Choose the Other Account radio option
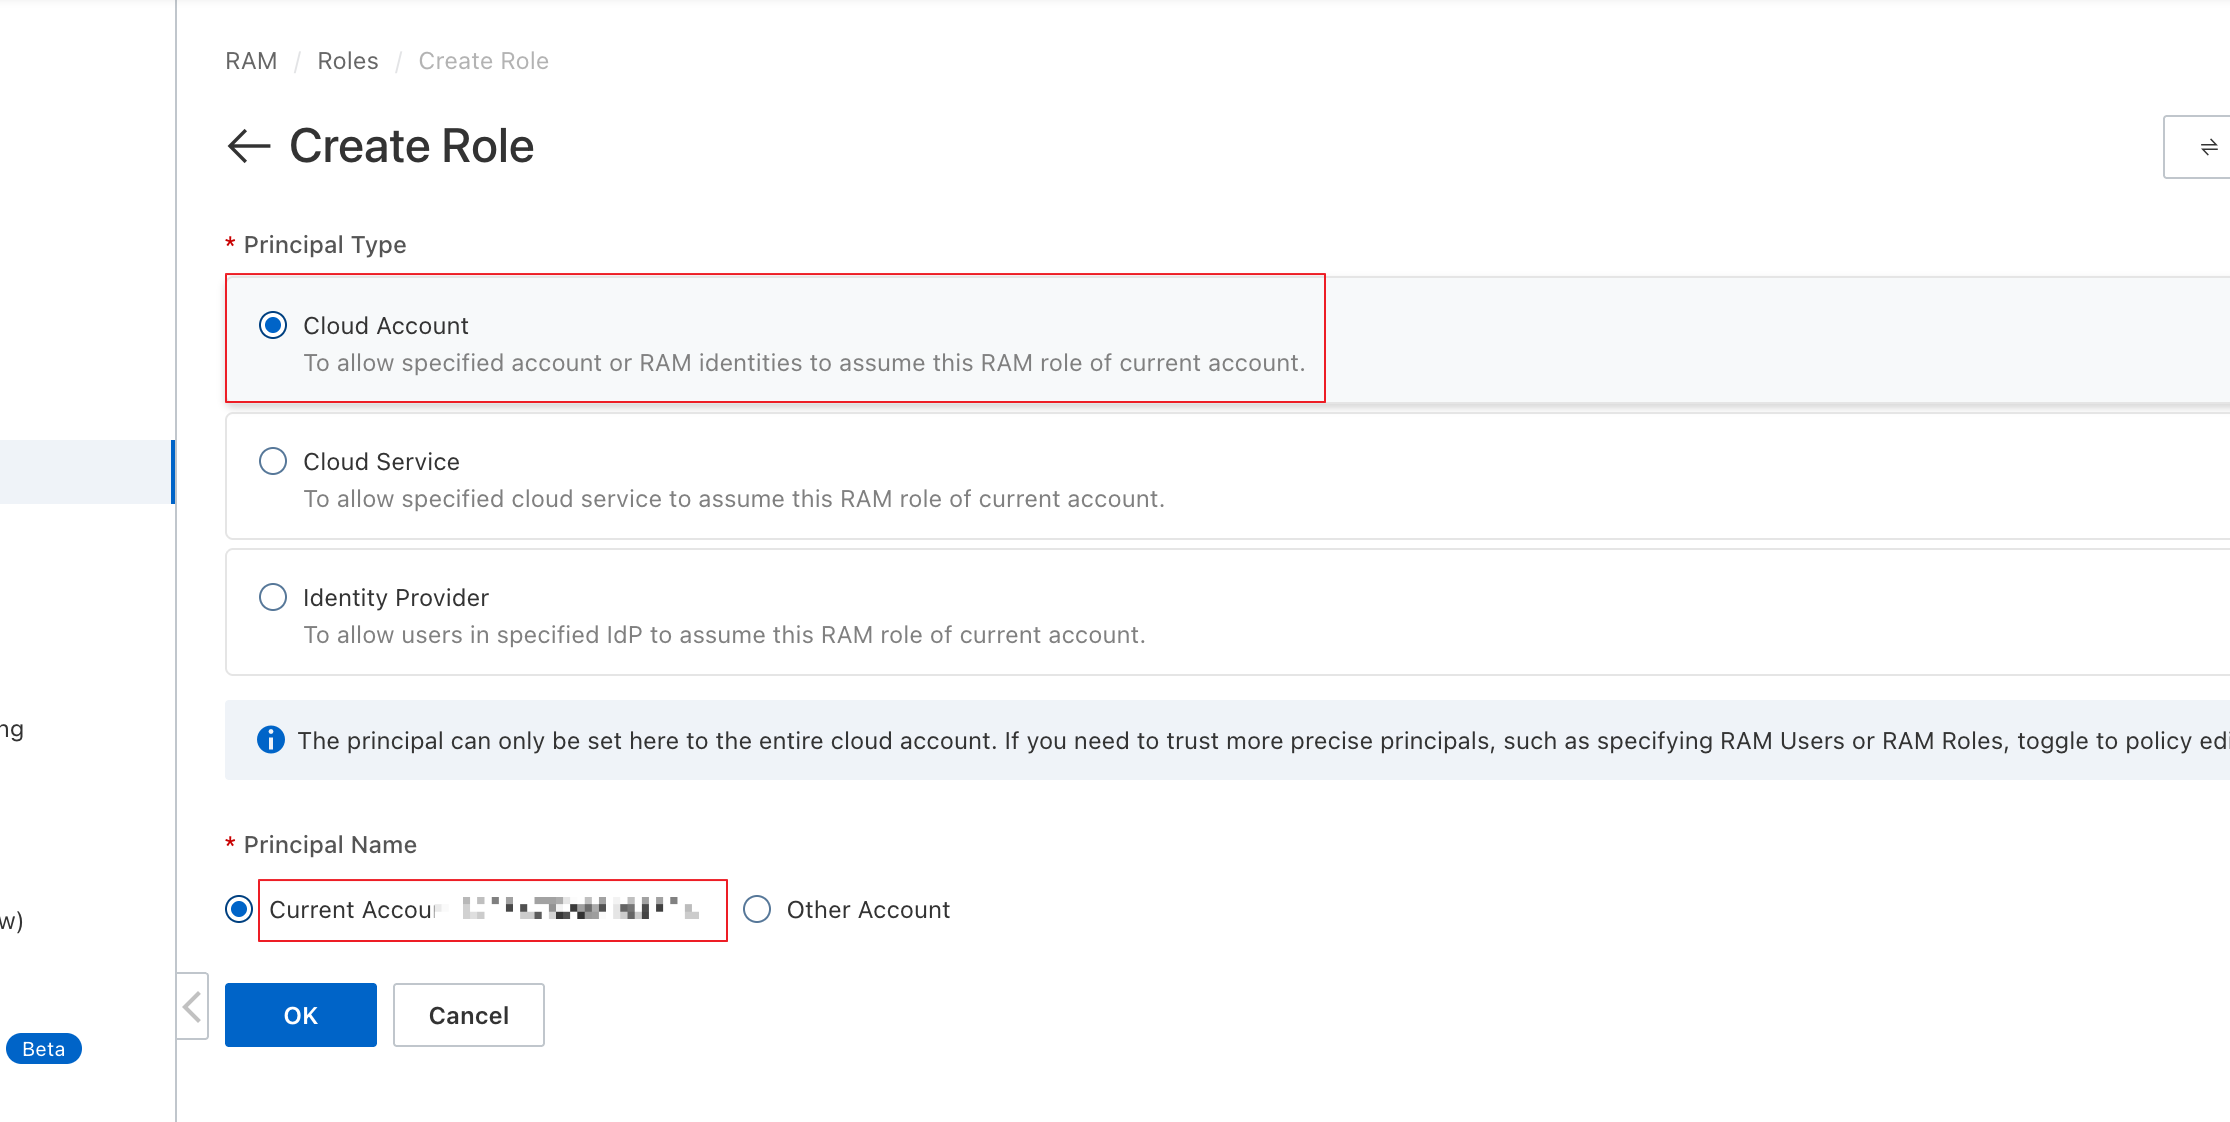The image size is (2230, 1122). click(x=757, y=909)
